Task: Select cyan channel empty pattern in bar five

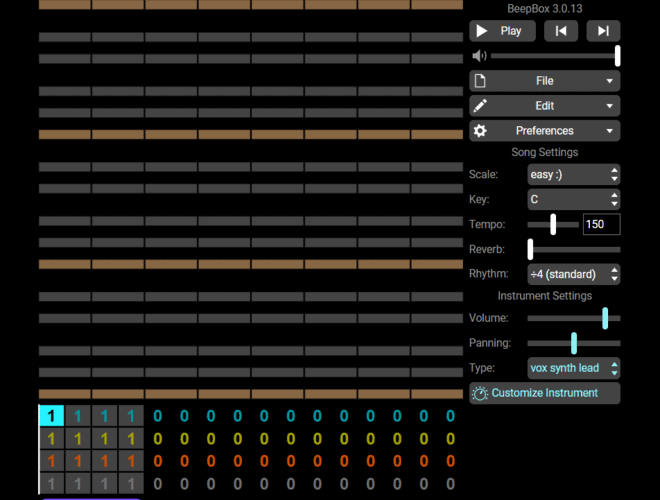Action: coord(157,416)
